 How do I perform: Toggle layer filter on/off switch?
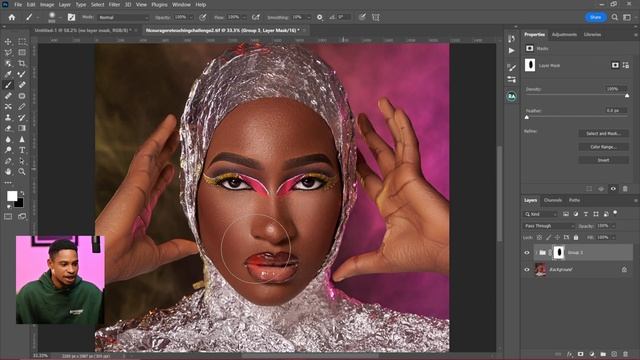(x=615, y=213)
